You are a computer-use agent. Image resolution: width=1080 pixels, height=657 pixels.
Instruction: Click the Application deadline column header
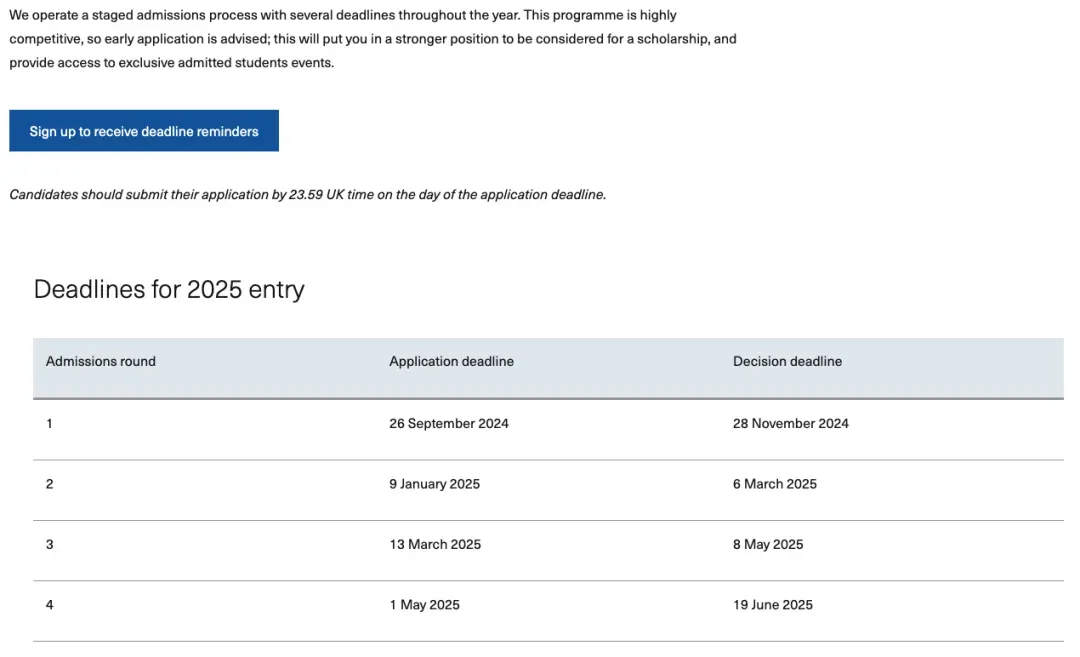[451, 361]
